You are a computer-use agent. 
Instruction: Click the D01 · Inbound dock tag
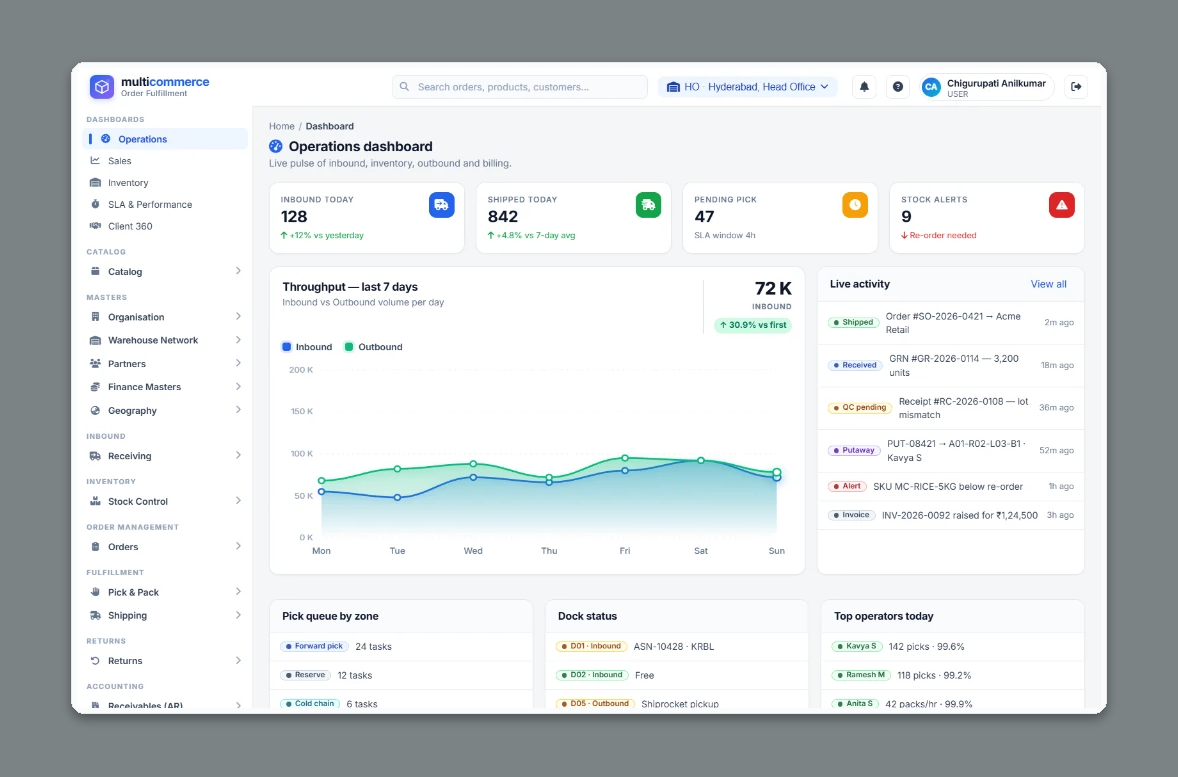pyautogui.click(x=592, y=646)
